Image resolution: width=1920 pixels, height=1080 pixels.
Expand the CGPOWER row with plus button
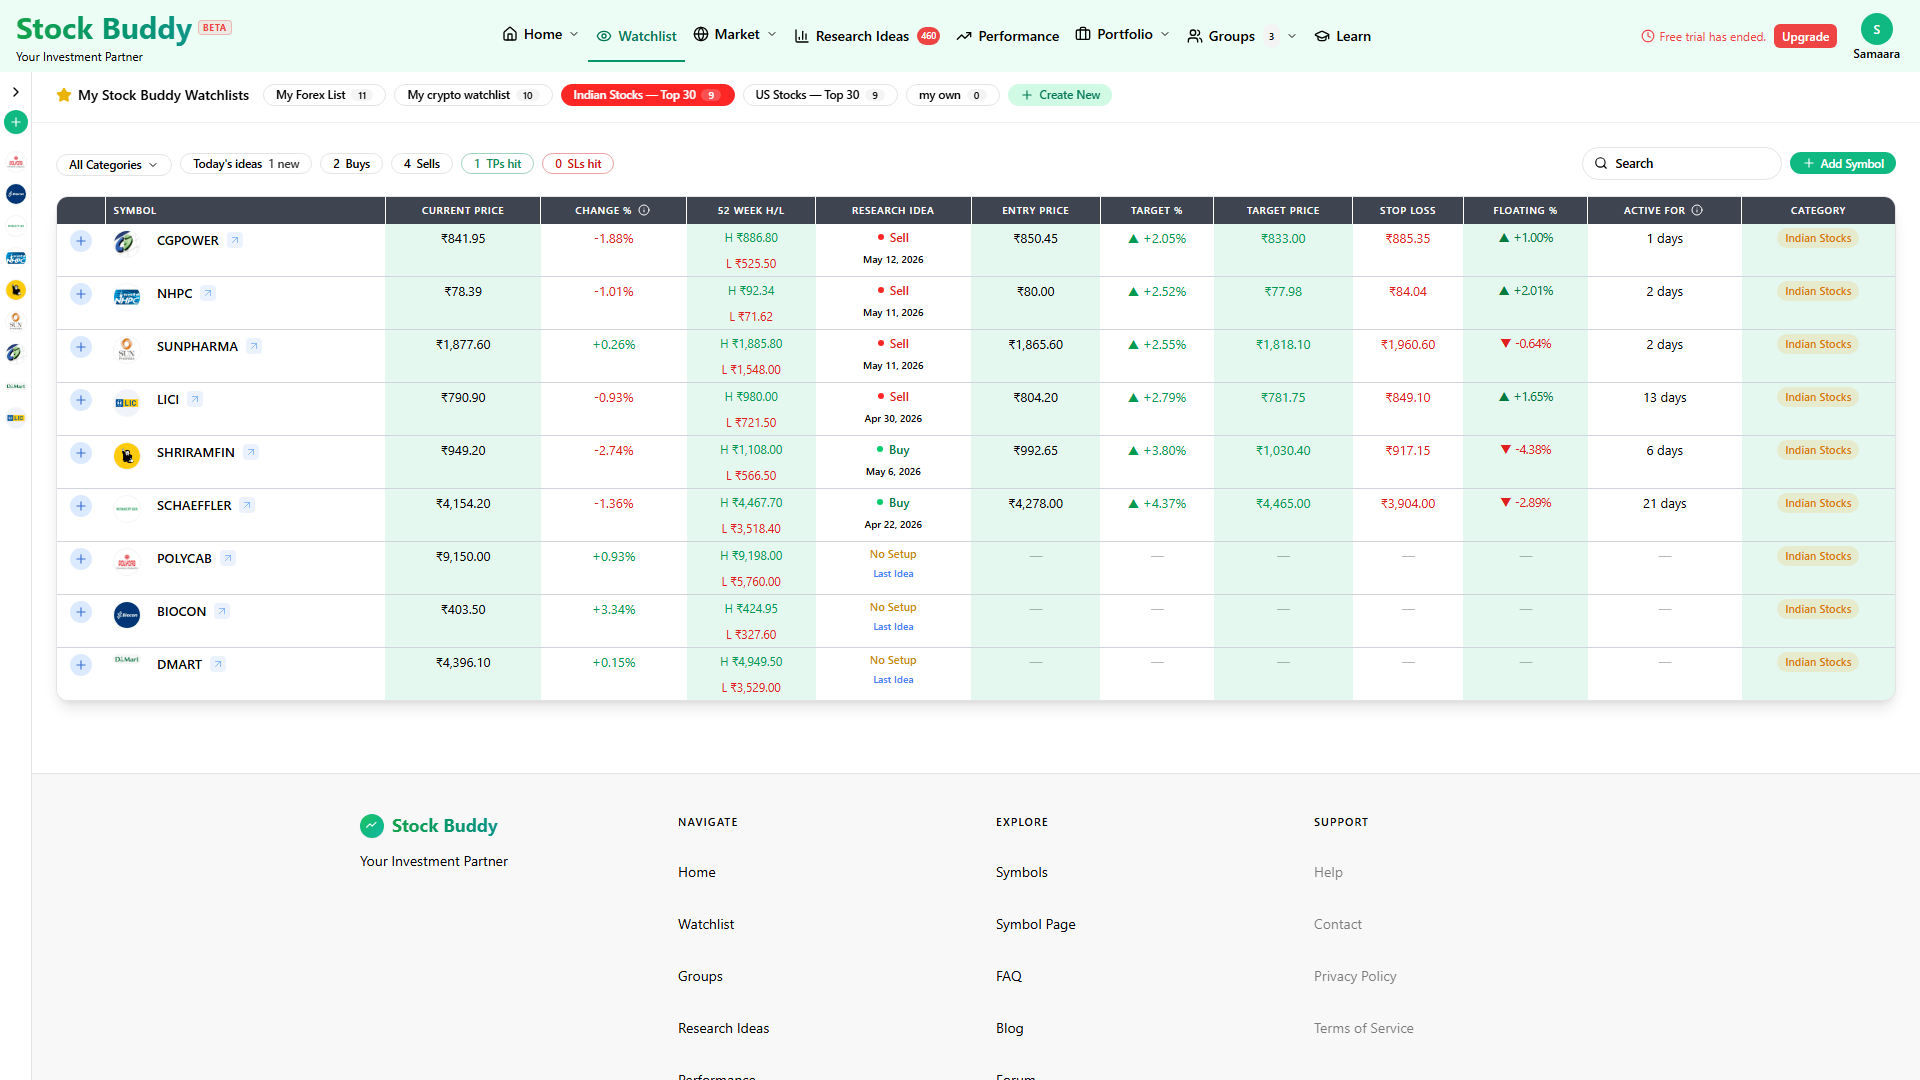[81, 241]
